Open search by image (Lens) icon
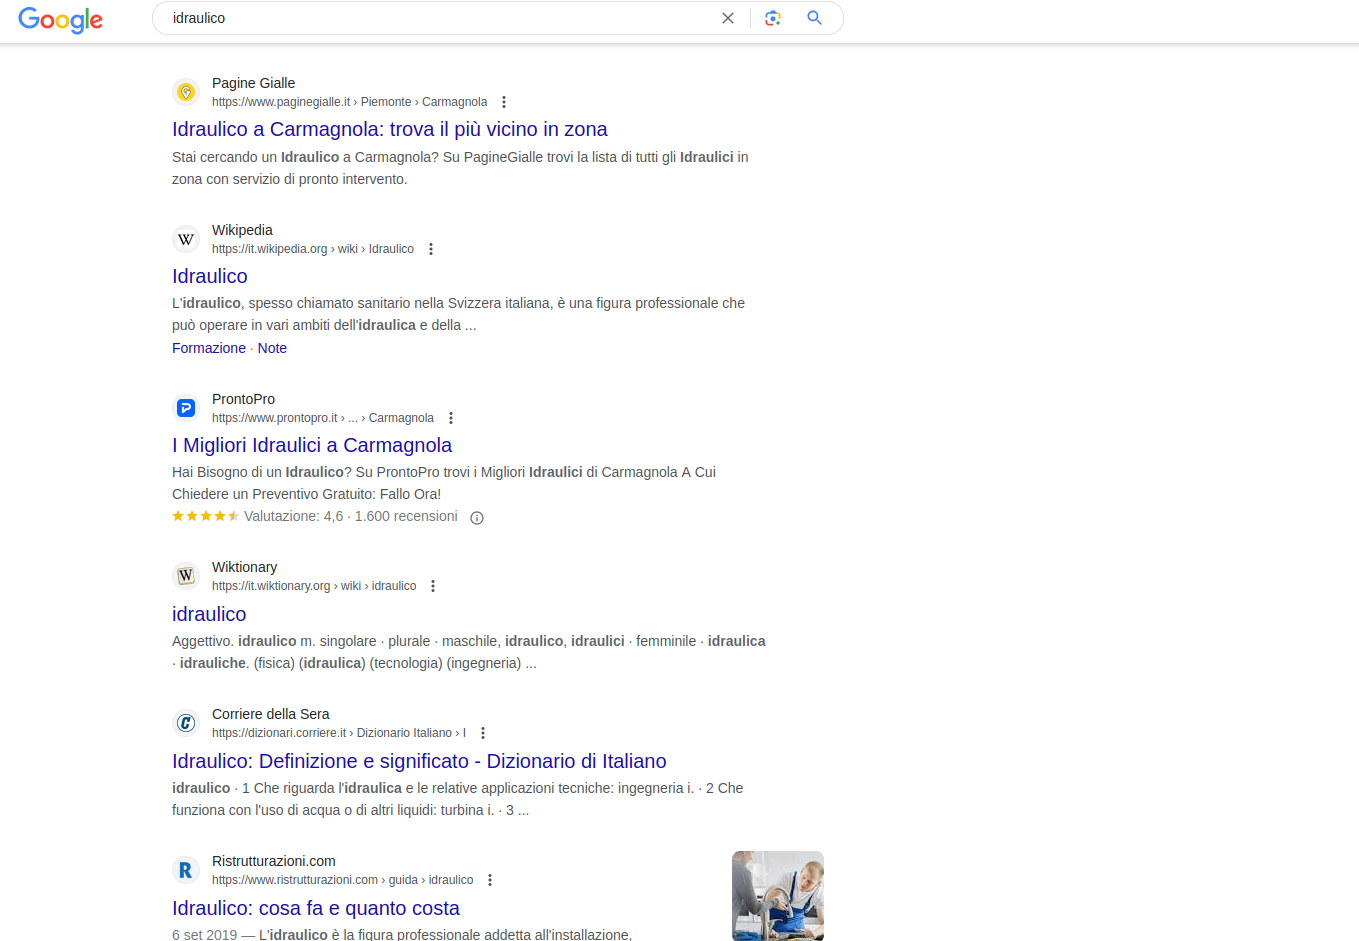 coord(773,18)
